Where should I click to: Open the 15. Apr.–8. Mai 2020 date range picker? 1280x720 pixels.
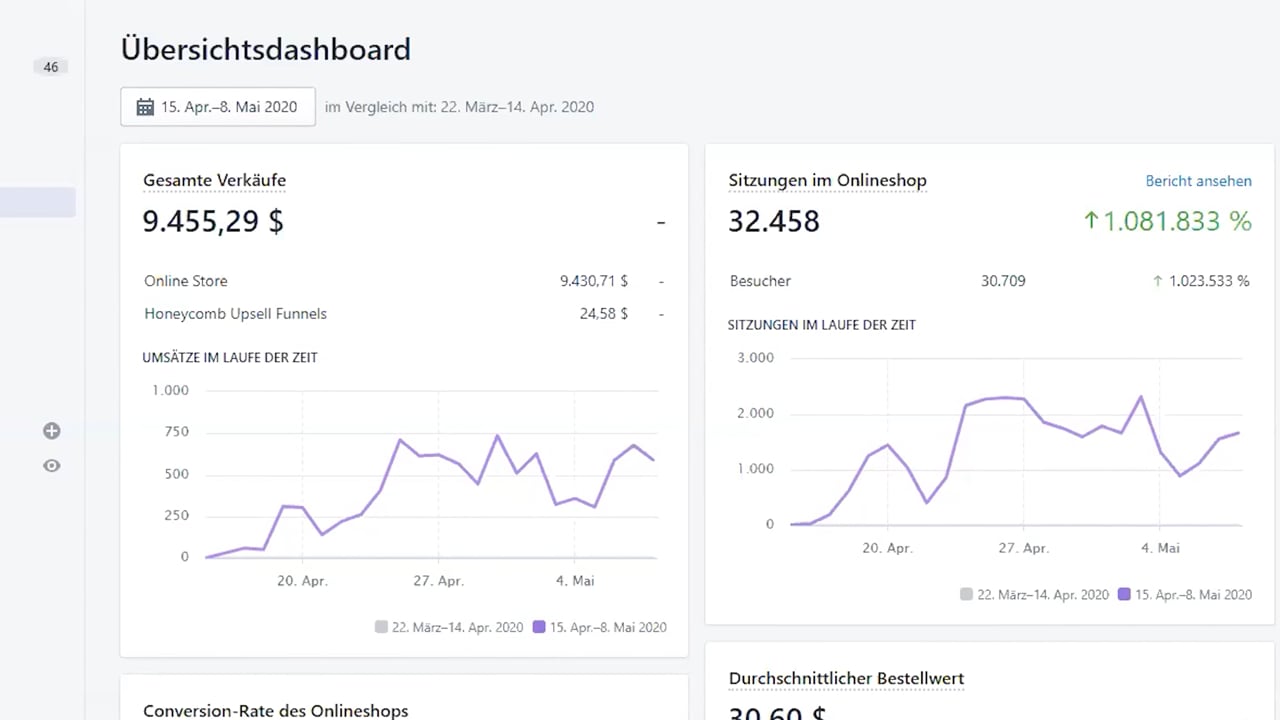[218, 107]
